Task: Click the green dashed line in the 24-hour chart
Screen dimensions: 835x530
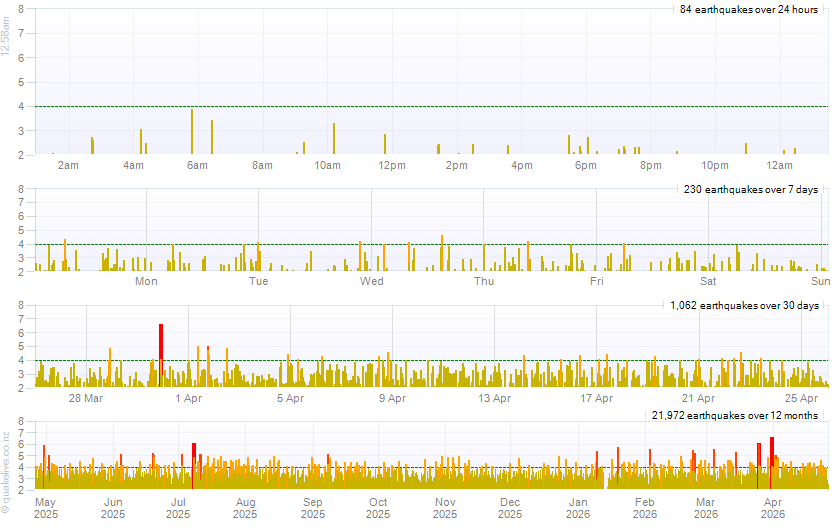Action: point(500,106)
